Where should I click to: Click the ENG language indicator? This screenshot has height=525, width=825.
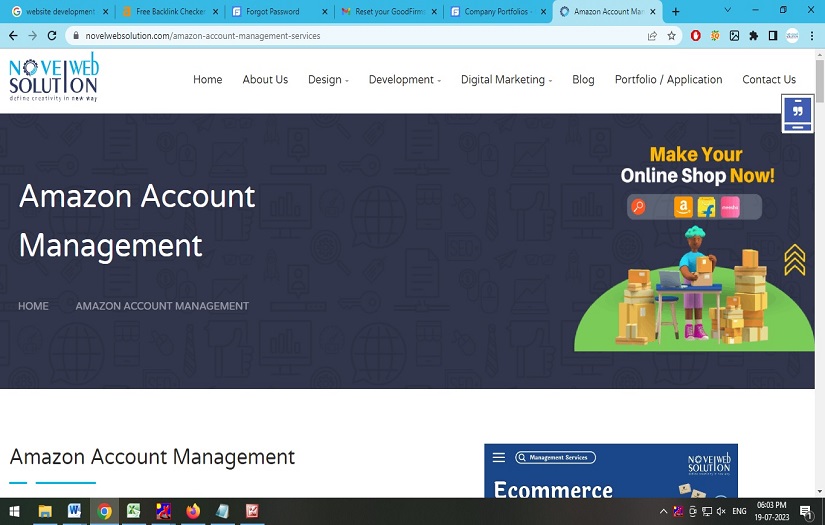click(739, 511)
